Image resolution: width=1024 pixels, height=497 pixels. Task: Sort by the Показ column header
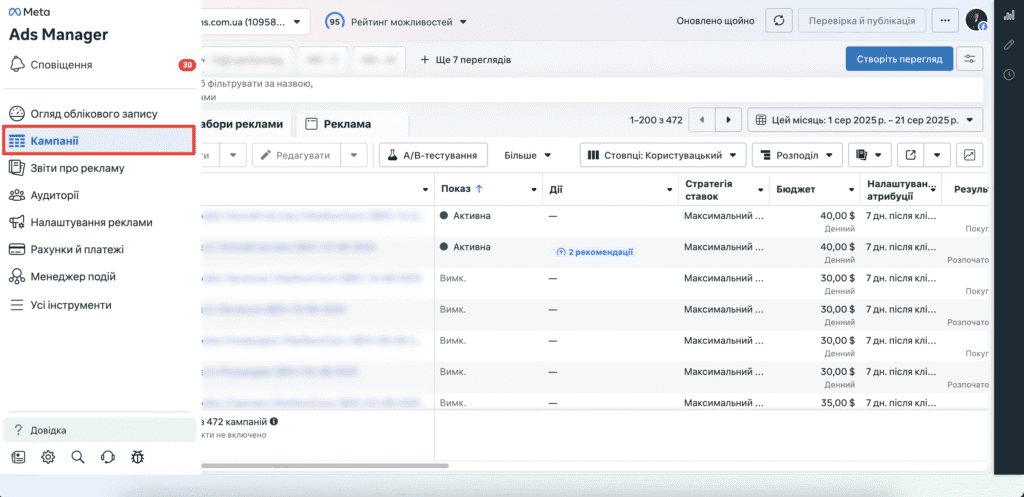[462, 189]
